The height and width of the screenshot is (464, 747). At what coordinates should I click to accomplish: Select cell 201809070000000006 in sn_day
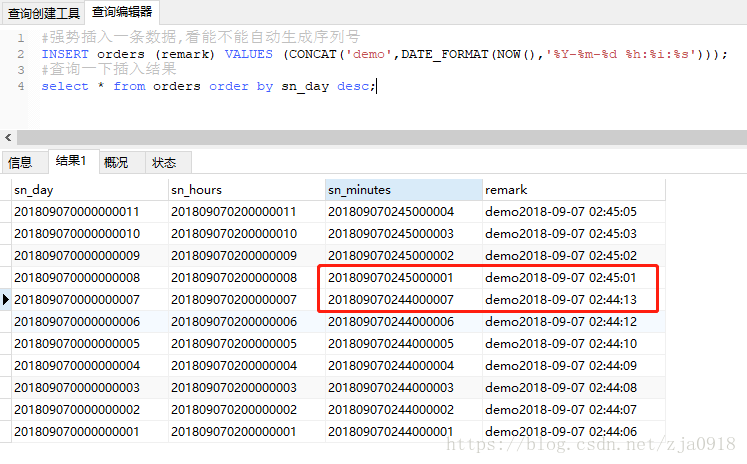[90, 322]
